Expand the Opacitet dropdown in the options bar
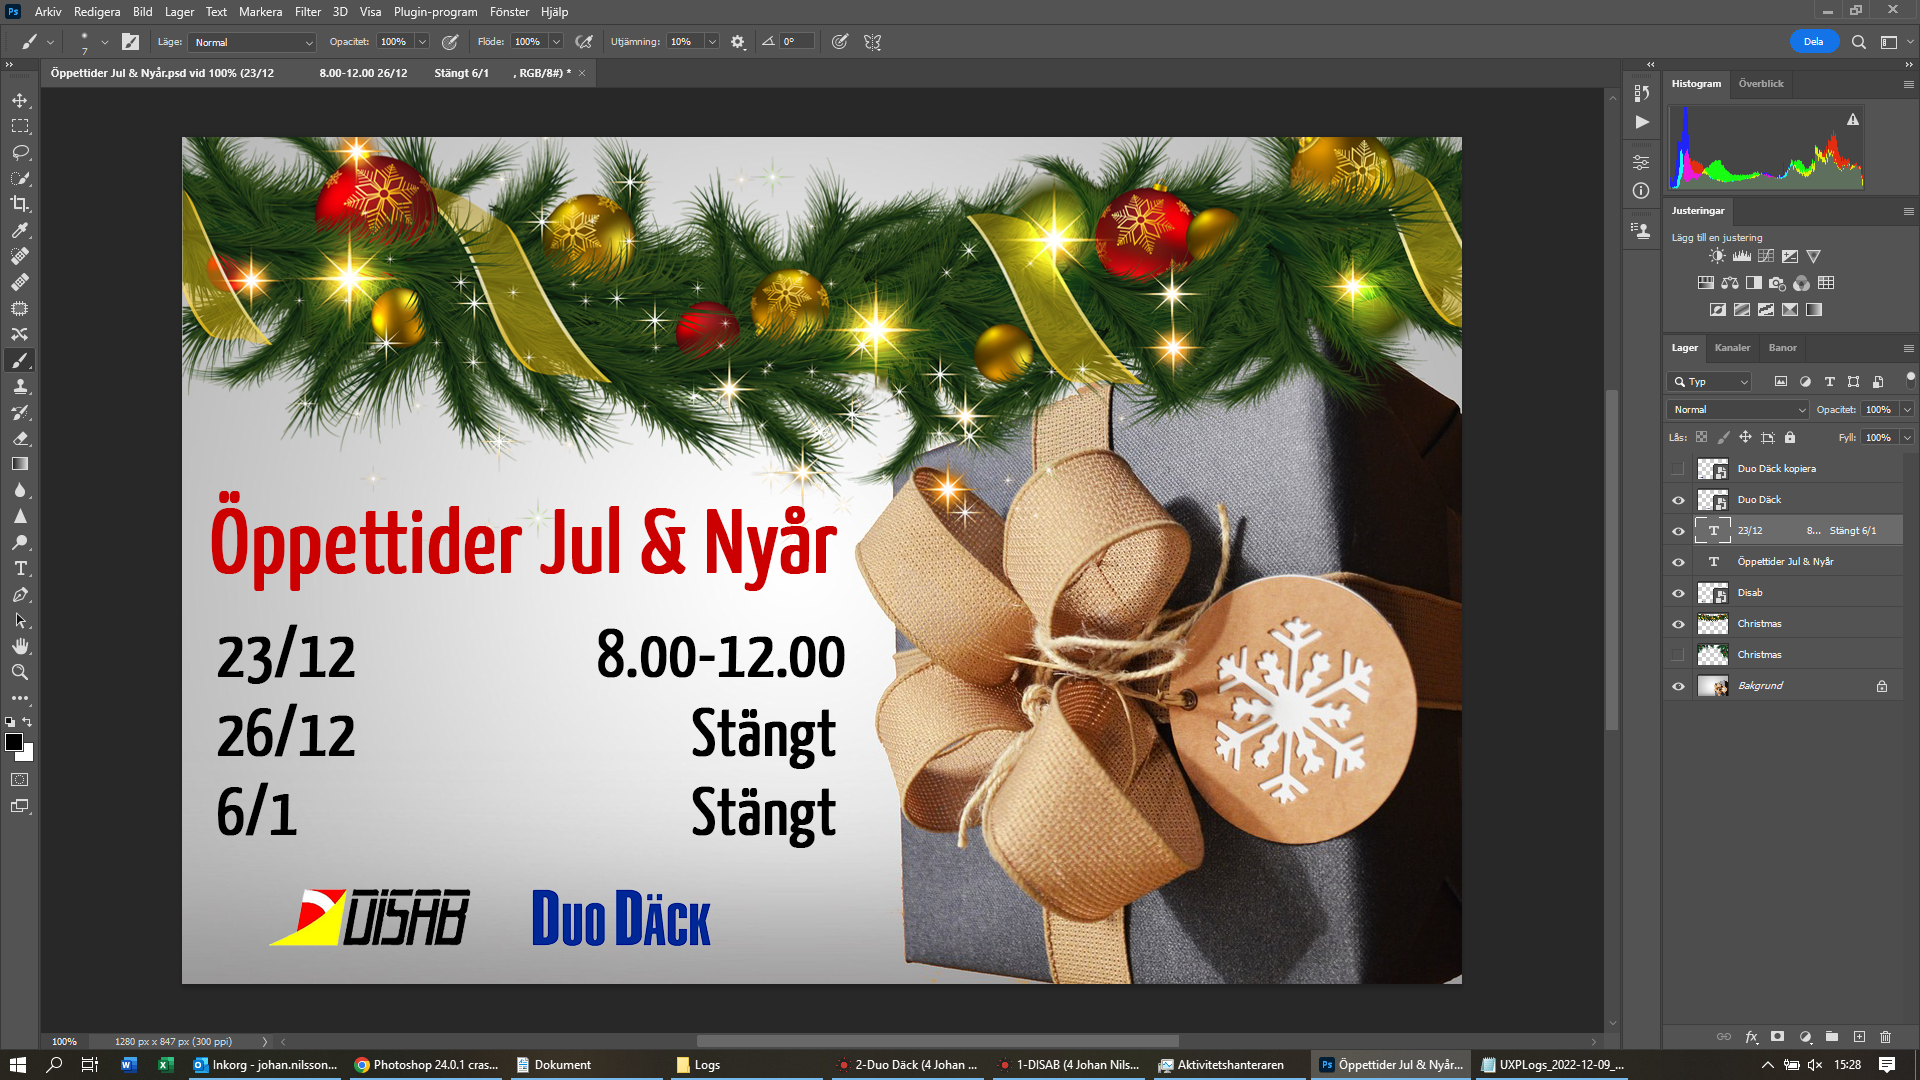 pyautogui.click(x=421, y=41)
